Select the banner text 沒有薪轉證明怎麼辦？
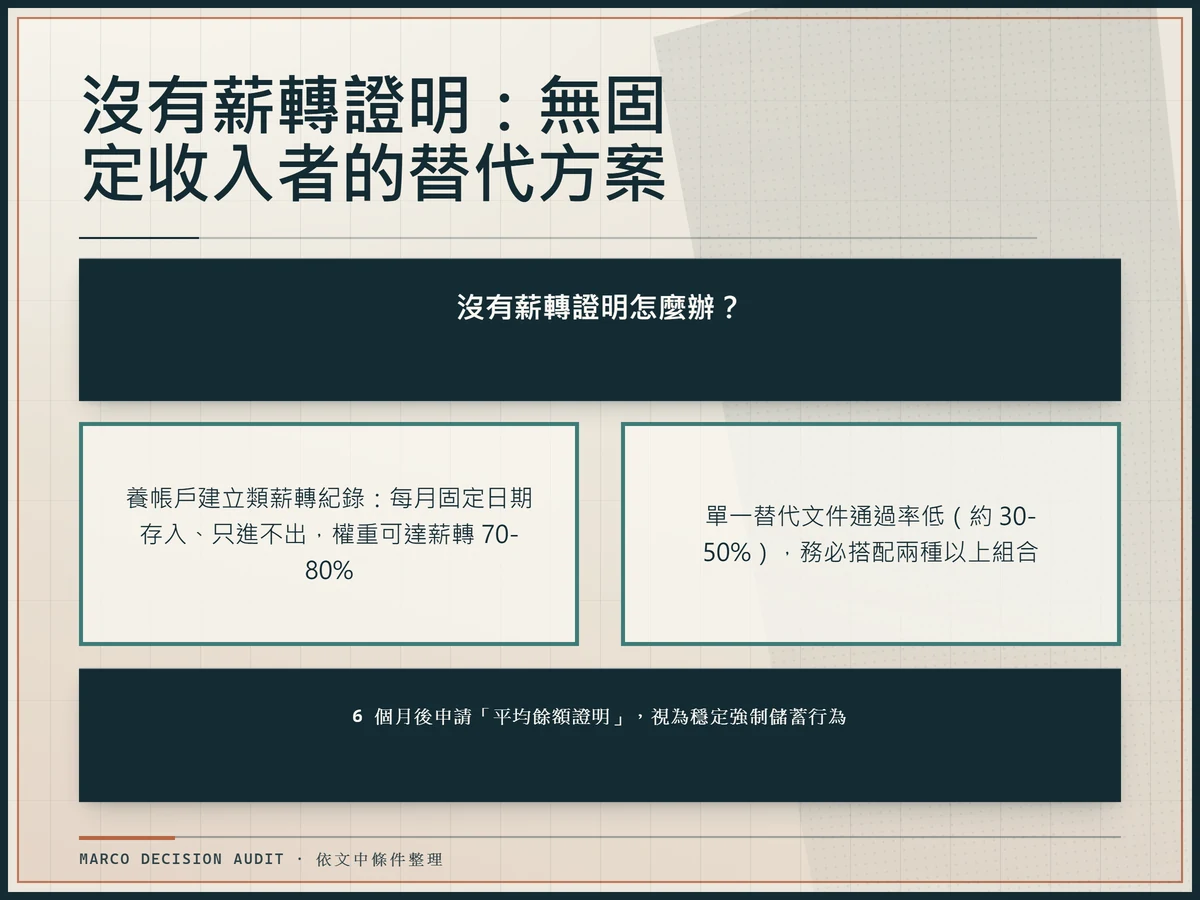The width and height of the screenshot is (1200, 900). (x=600, y=307)
